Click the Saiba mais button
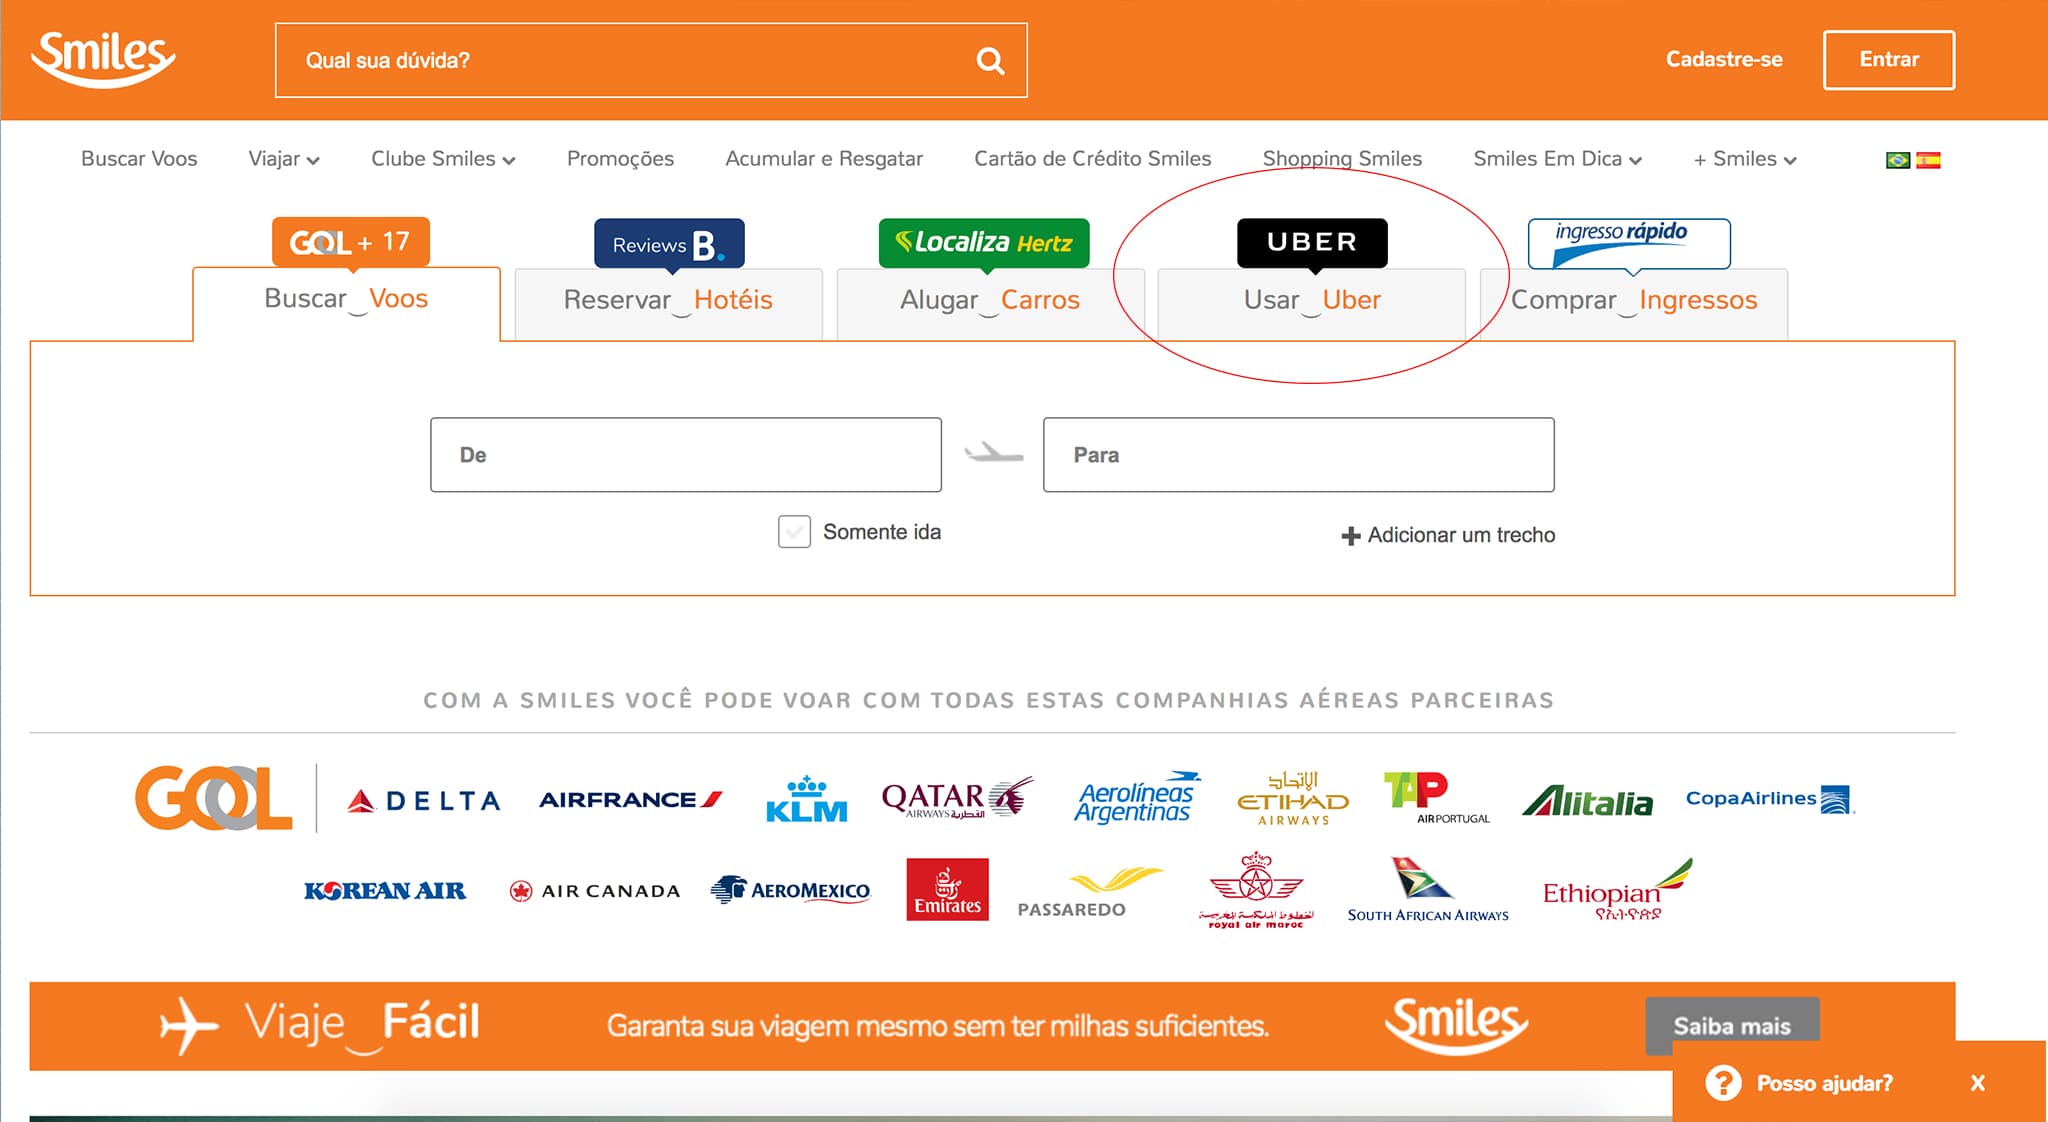The height and width of the screenshot is (1122, 2048). click(x=1732, y=1026)
